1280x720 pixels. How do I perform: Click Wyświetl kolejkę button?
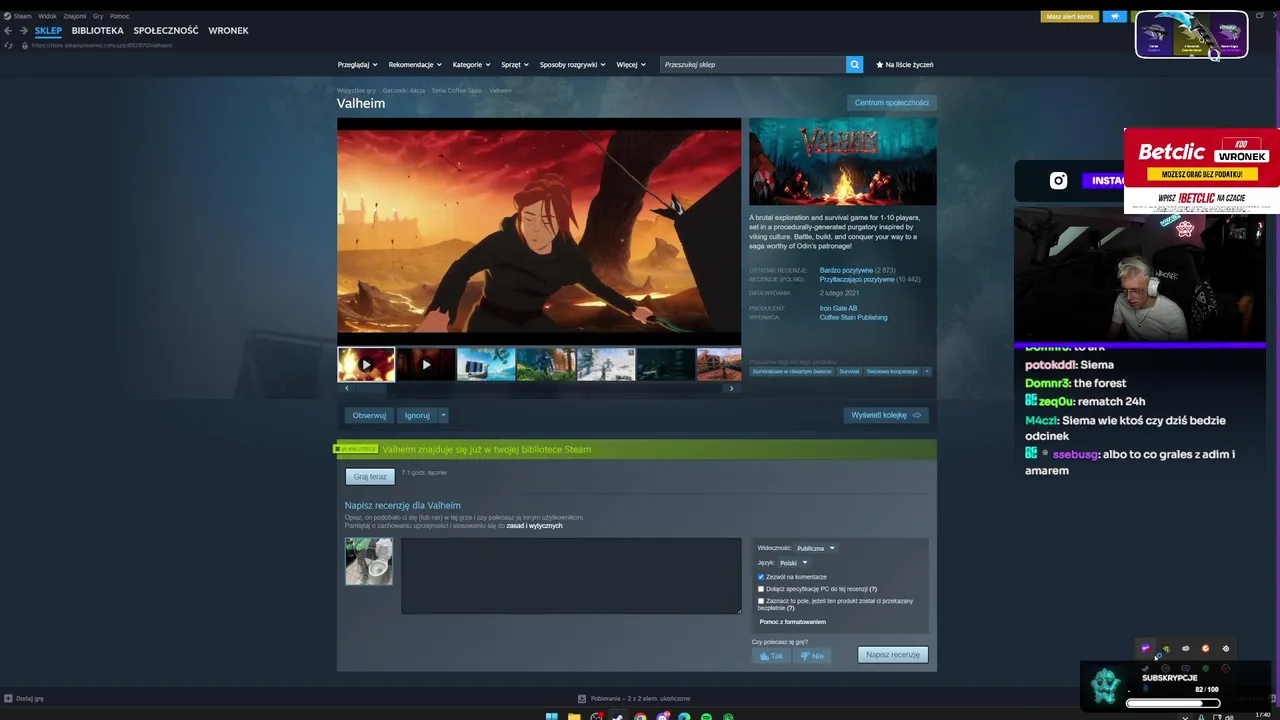click(x=886, y=415)
